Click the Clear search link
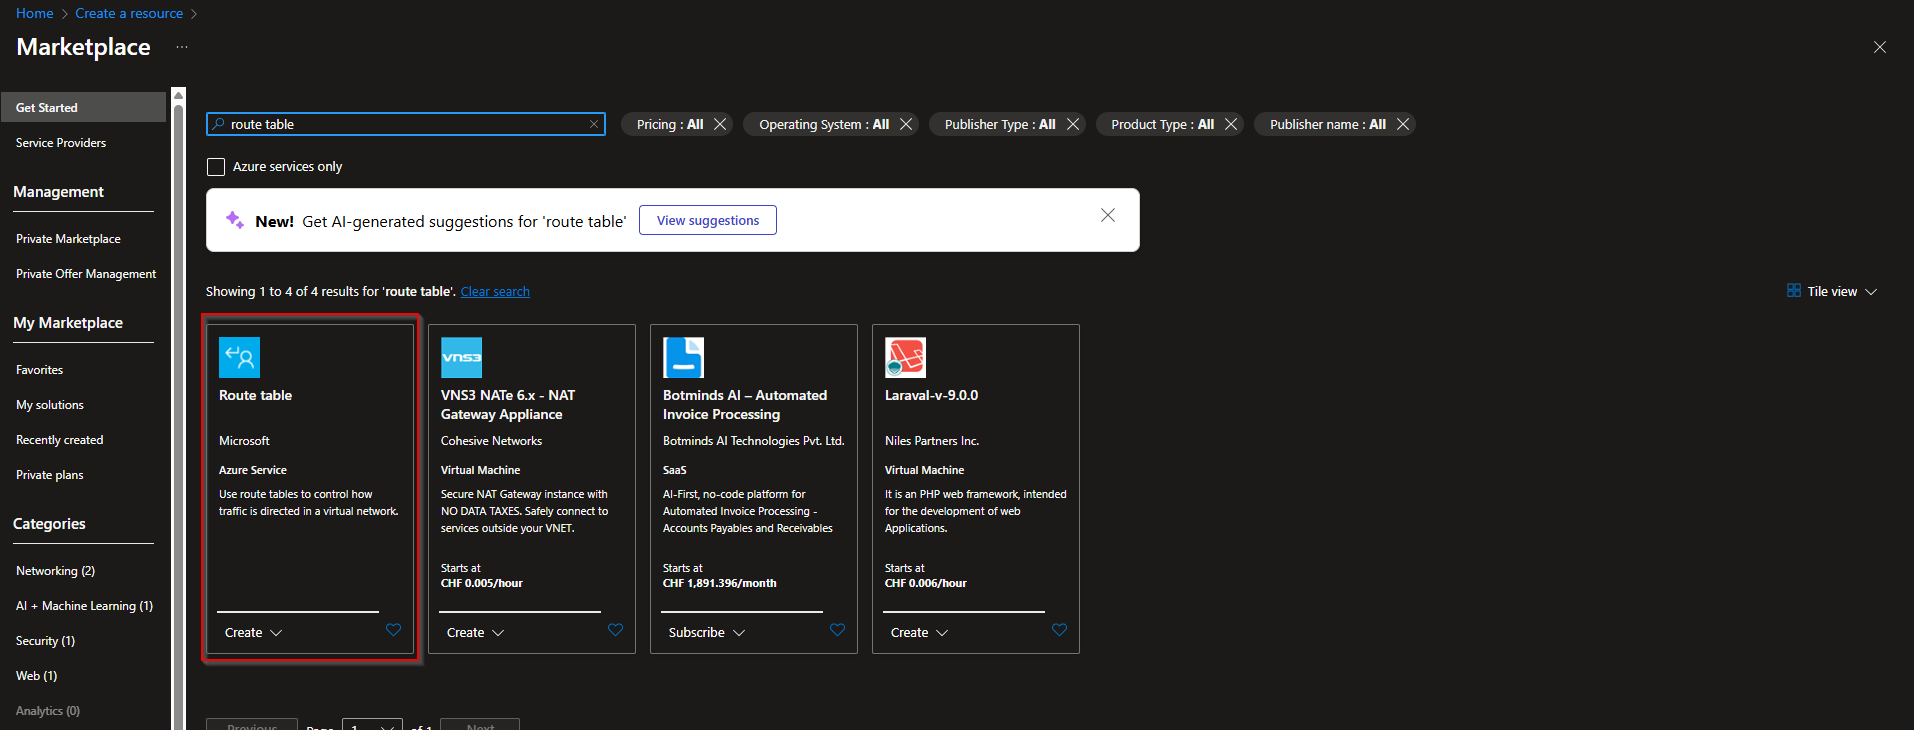1914x730 pixels. pyautogui.click(x=495, y=292)
